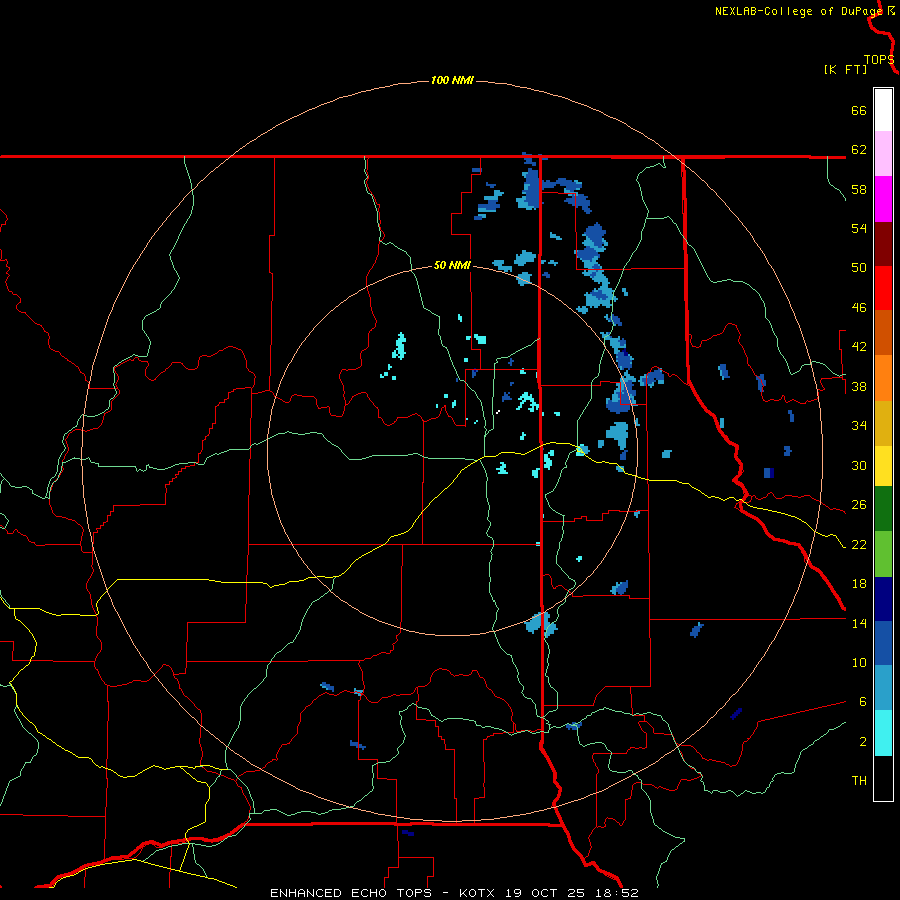
Task: Click the [K FT] units label
Action: point(845,69)
